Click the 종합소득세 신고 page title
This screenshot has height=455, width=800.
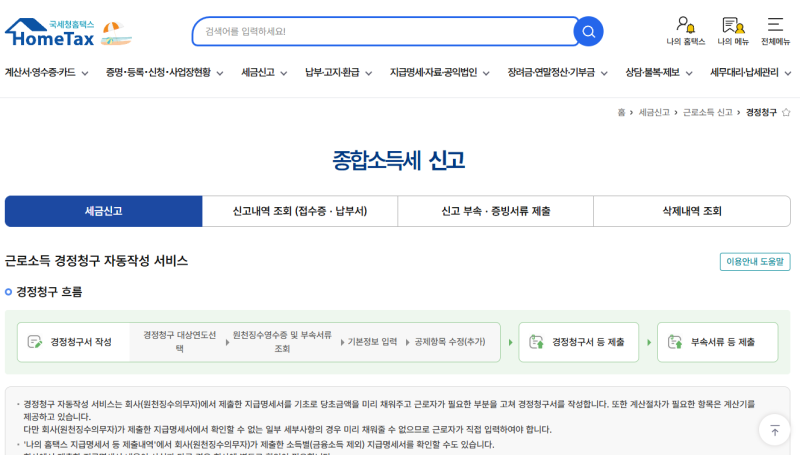click(398, 160)
